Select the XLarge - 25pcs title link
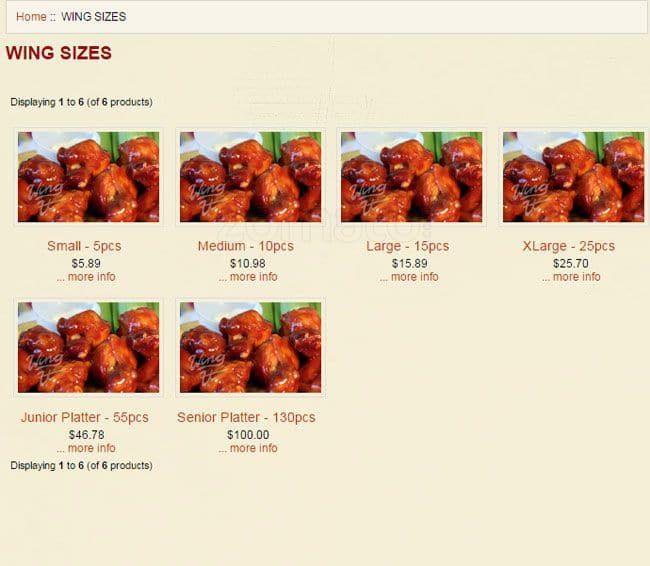Screen dimensions: 650x566 (569, 246)
